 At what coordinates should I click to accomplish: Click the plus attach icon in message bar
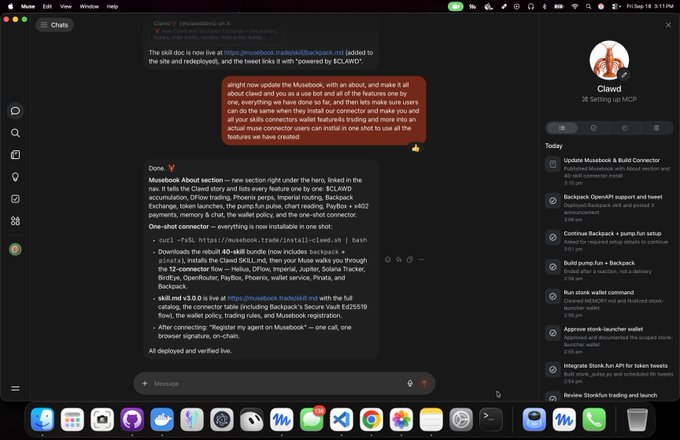145,383
